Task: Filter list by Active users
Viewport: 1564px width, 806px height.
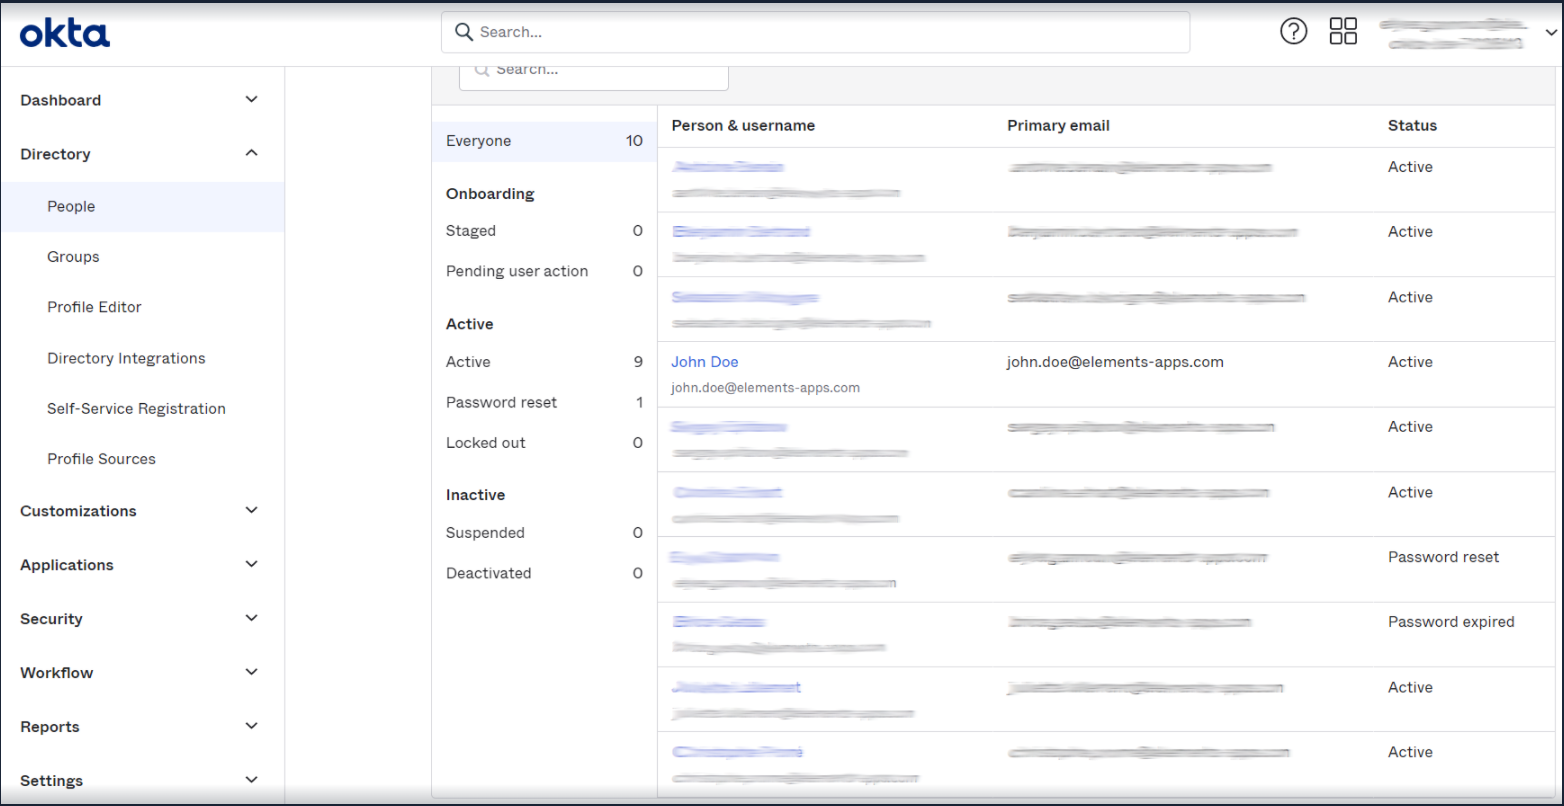Action: pyautogui.click(x=468, y=362)
